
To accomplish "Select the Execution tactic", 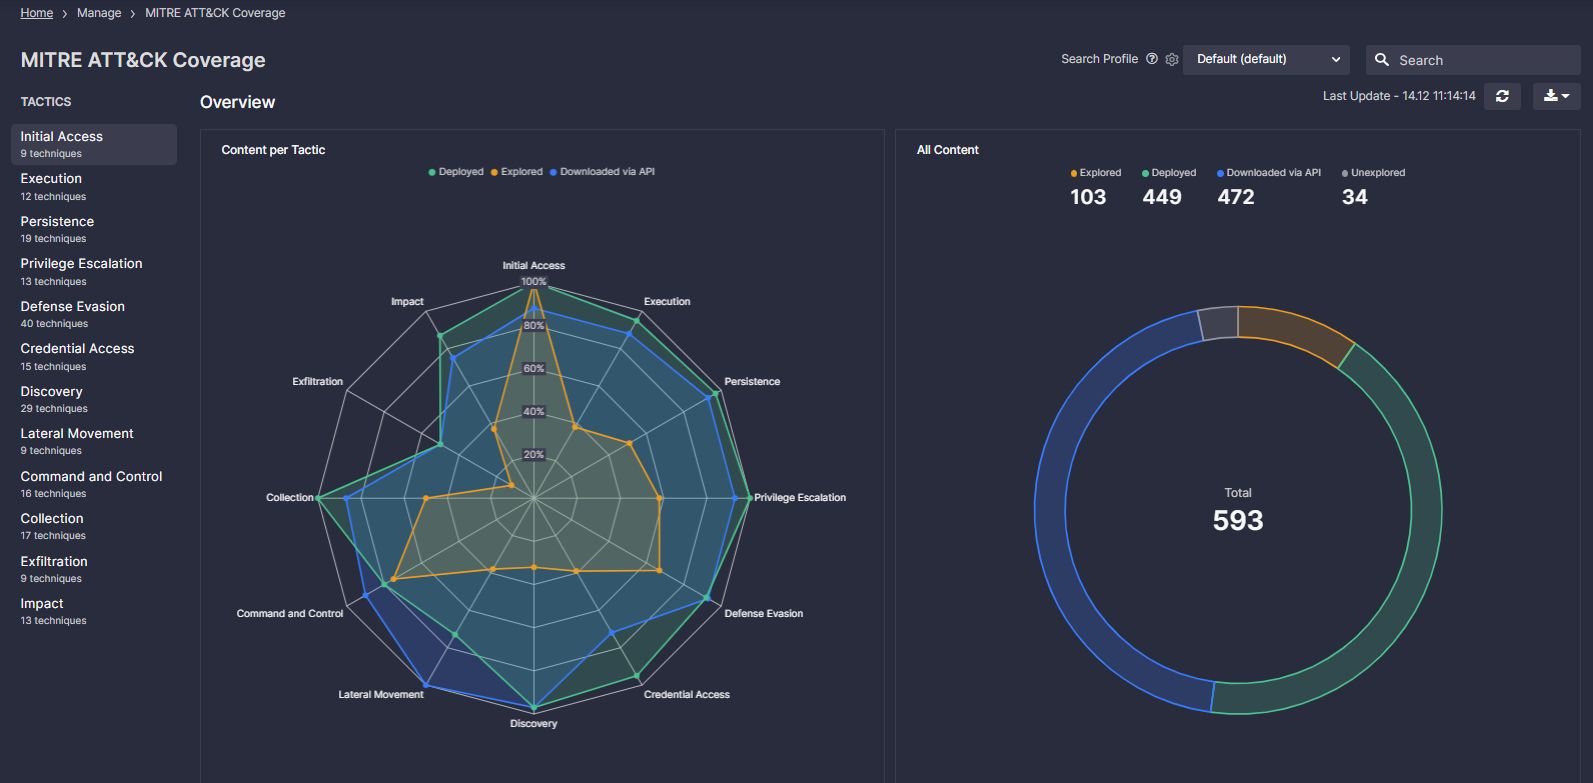I will coord(94,186).
